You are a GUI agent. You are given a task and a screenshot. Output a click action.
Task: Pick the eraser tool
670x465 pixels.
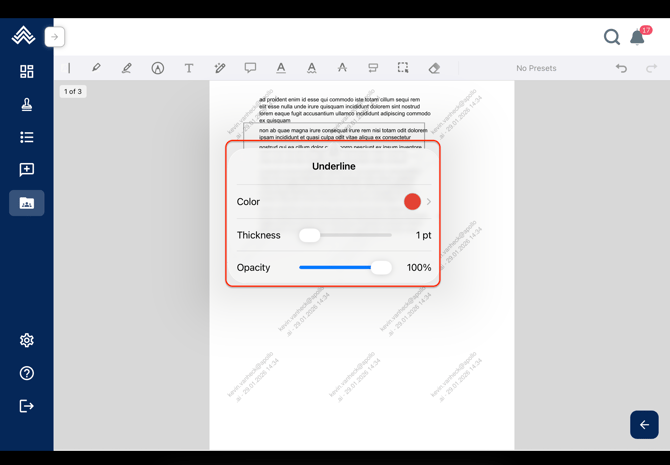point(434,68)
